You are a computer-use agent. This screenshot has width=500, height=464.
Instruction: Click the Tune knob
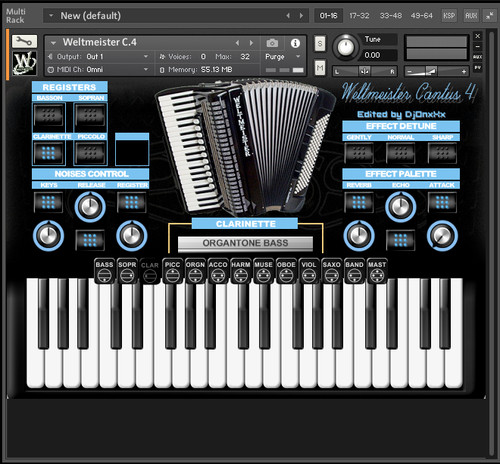(x=346, y=48)
